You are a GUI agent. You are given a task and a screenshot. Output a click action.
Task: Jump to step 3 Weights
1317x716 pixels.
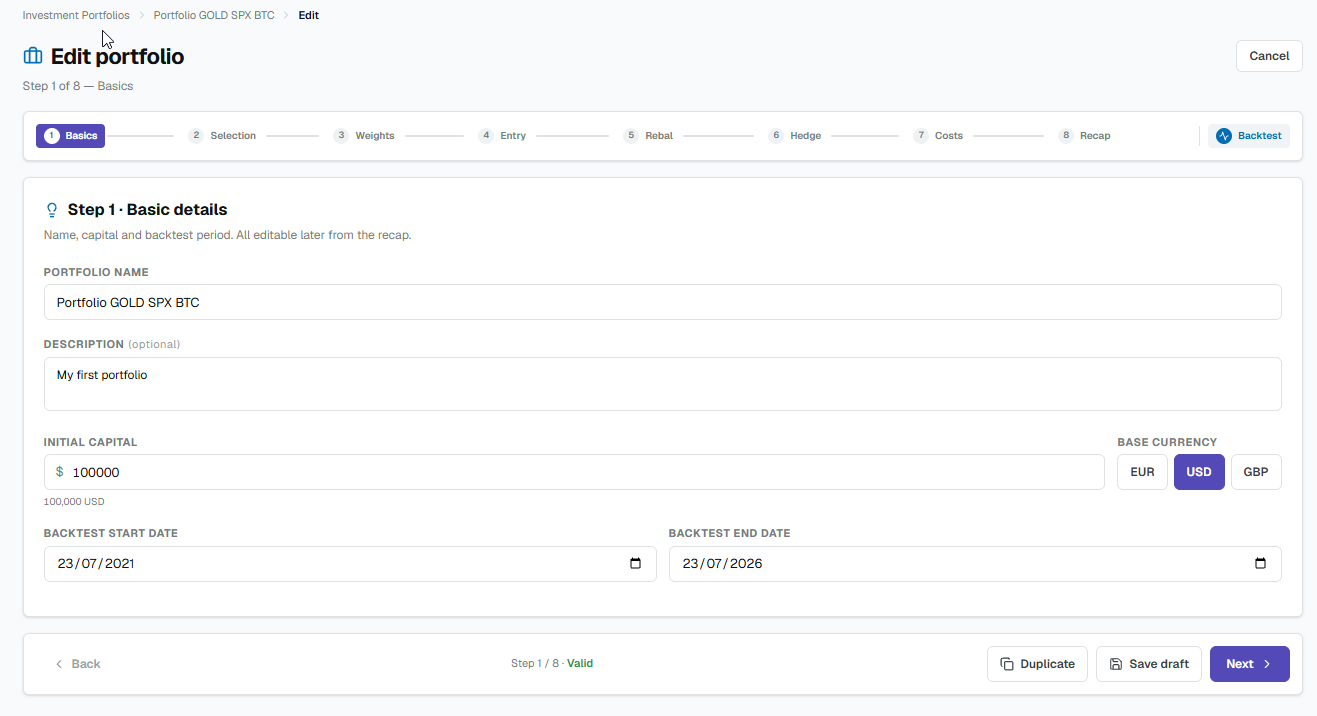365,136
